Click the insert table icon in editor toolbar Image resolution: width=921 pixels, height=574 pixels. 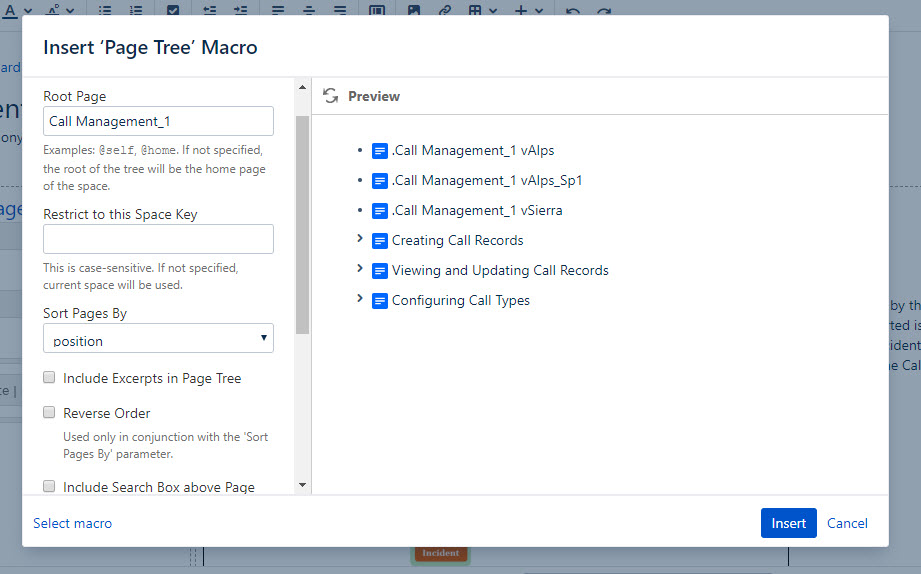(475, 11)
